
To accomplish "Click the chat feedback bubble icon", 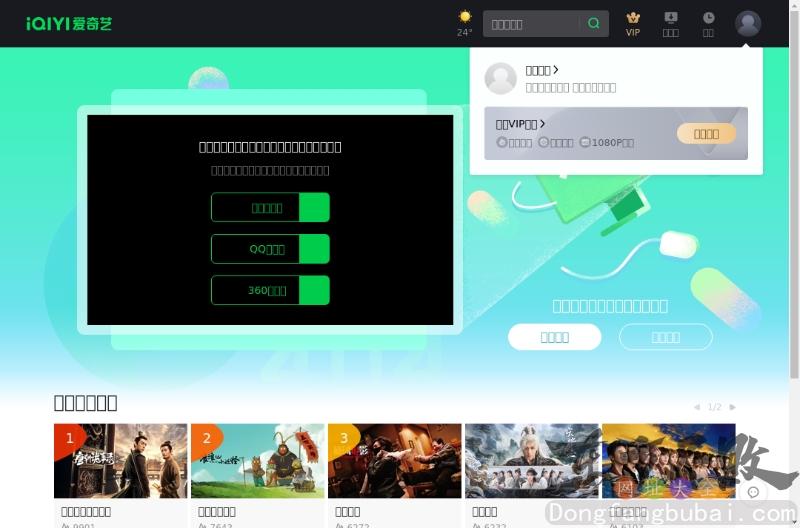I will pyautogui.click(x=753, y=492).
